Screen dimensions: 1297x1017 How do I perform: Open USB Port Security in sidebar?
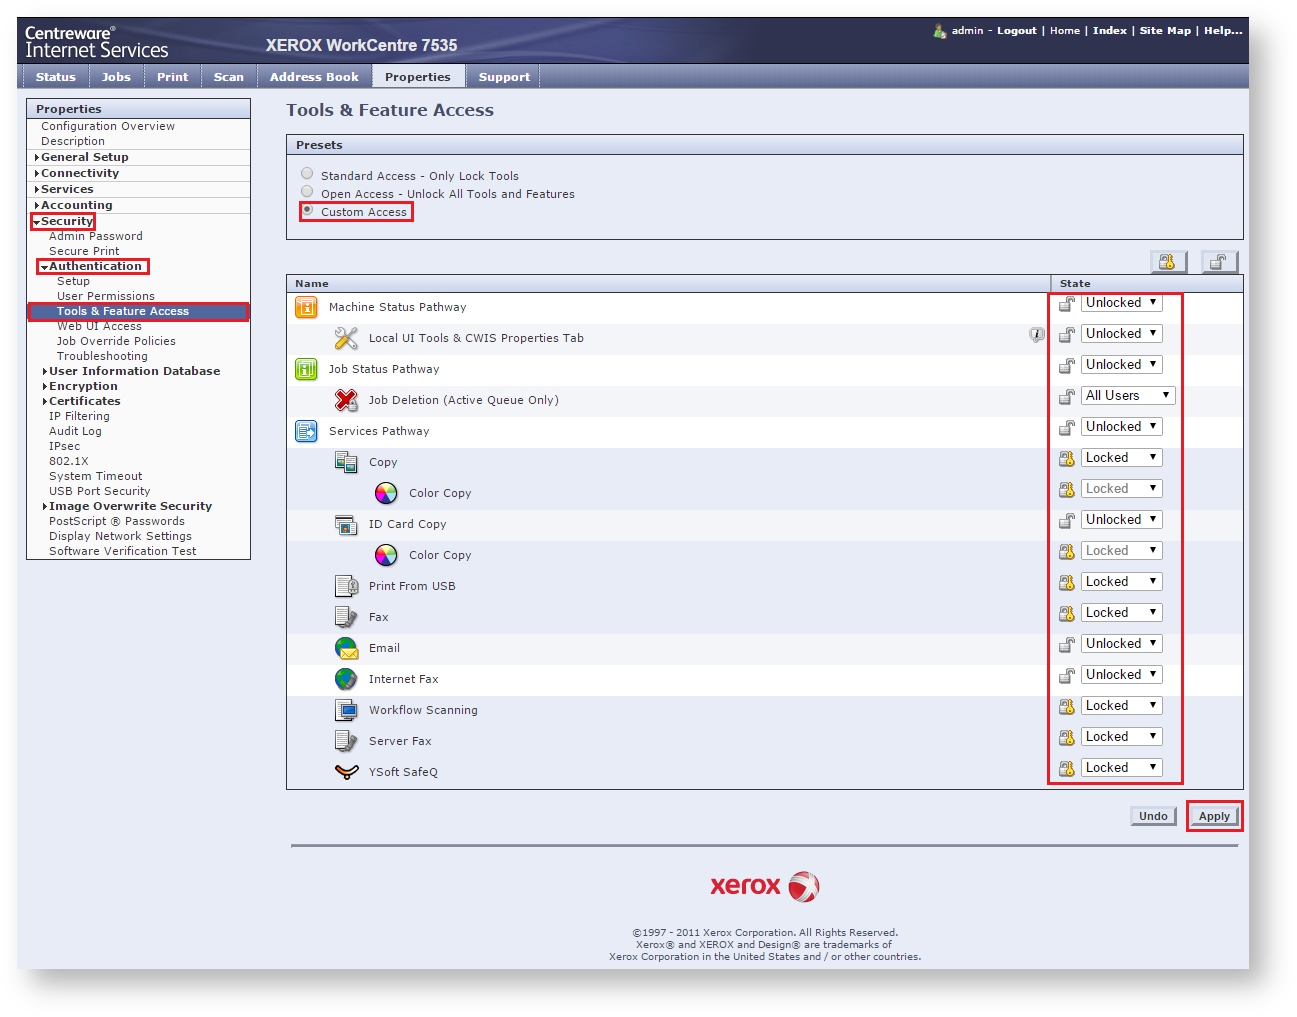99,491
